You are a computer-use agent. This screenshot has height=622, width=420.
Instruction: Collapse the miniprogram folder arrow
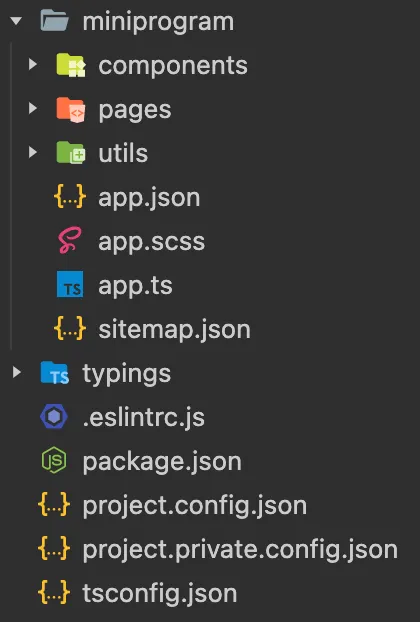[16, 21]
